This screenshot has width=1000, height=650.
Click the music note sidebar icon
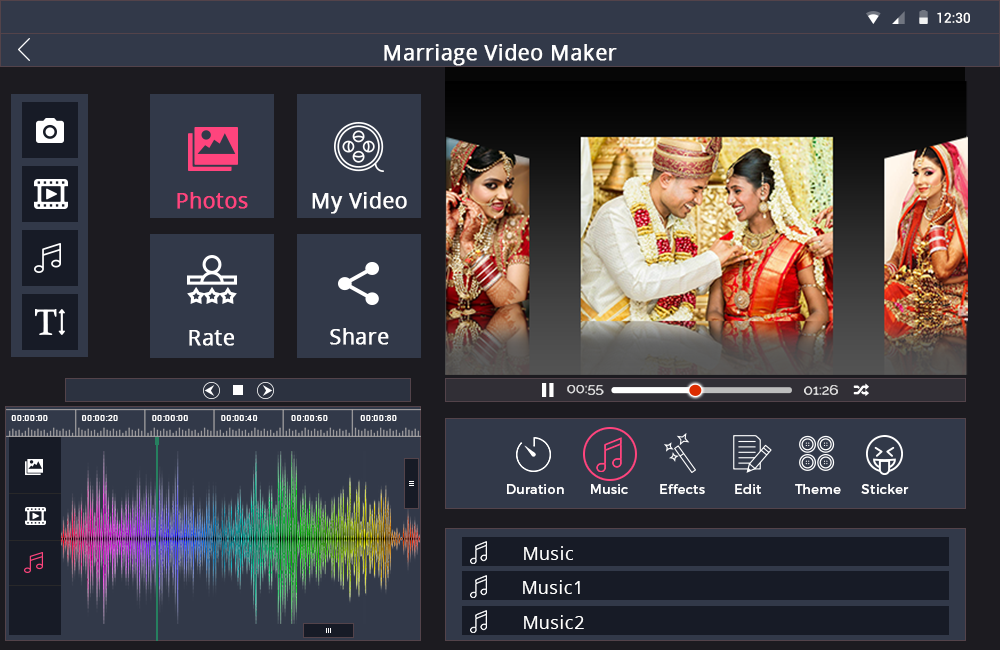(x=49, y=257)
